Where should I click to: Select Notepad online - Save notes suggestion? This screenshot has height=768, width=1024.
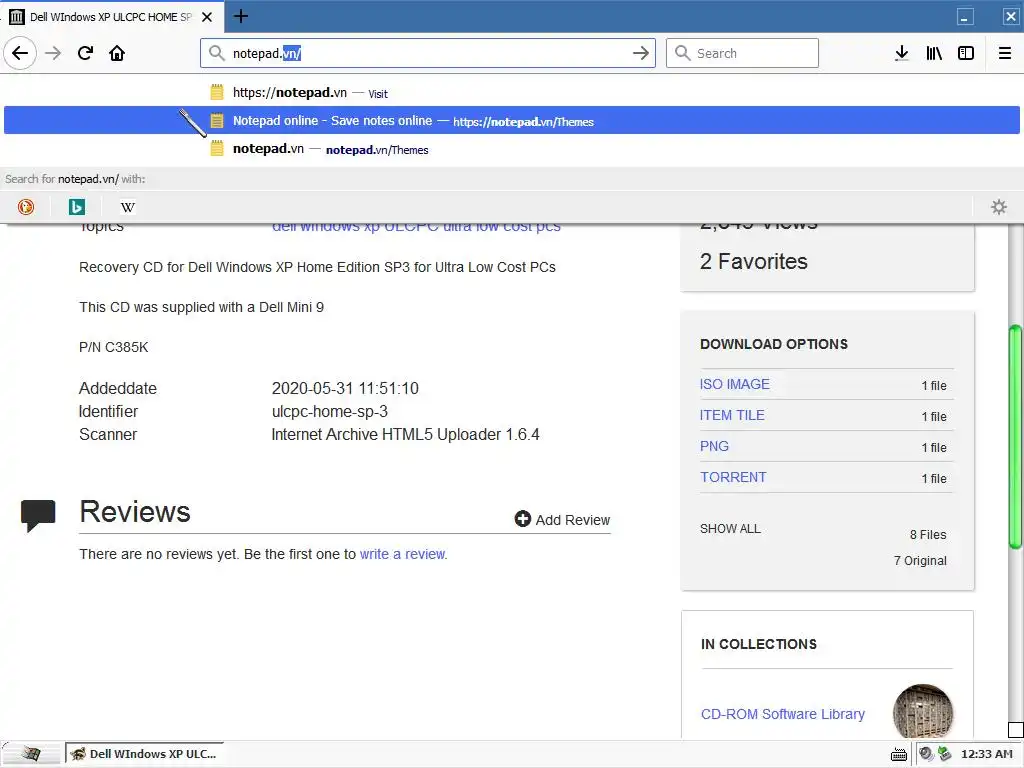pos(511,121)
